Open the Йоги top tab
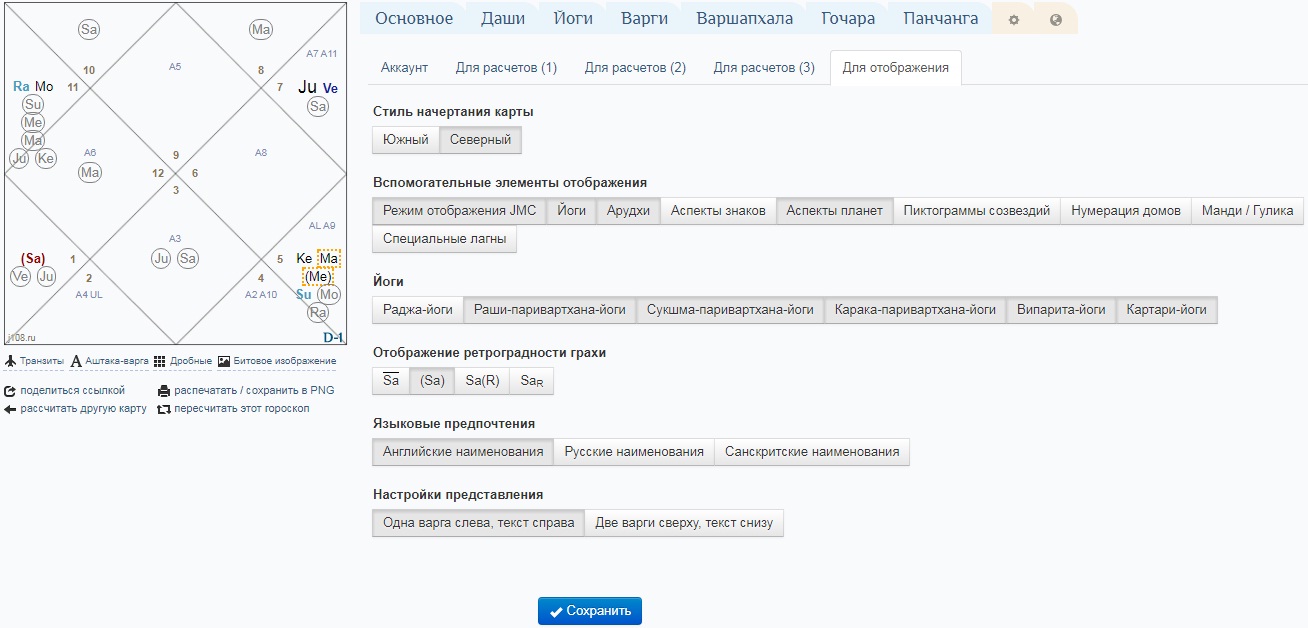 coord(573,18)
